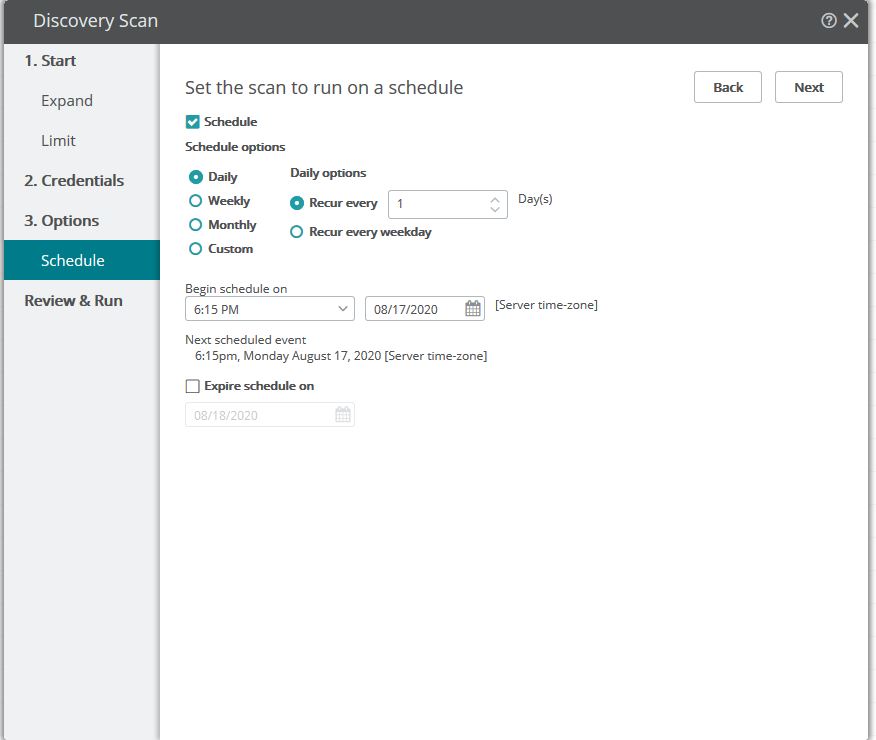
Task: Go to 3. Options step
Action: [x=61, y=221]
